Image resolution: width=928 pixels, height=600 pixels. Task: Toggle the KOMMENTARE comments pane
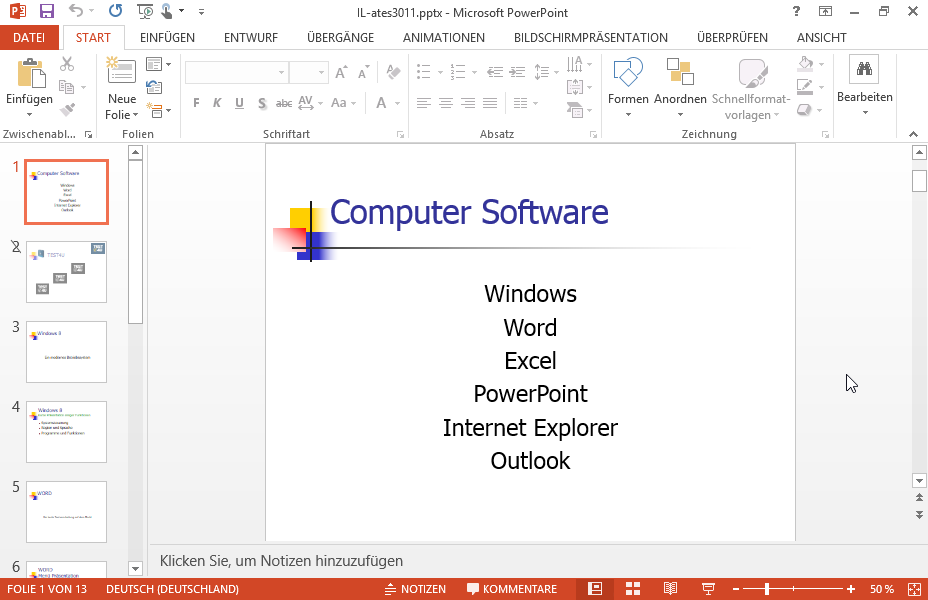(512, 589)
